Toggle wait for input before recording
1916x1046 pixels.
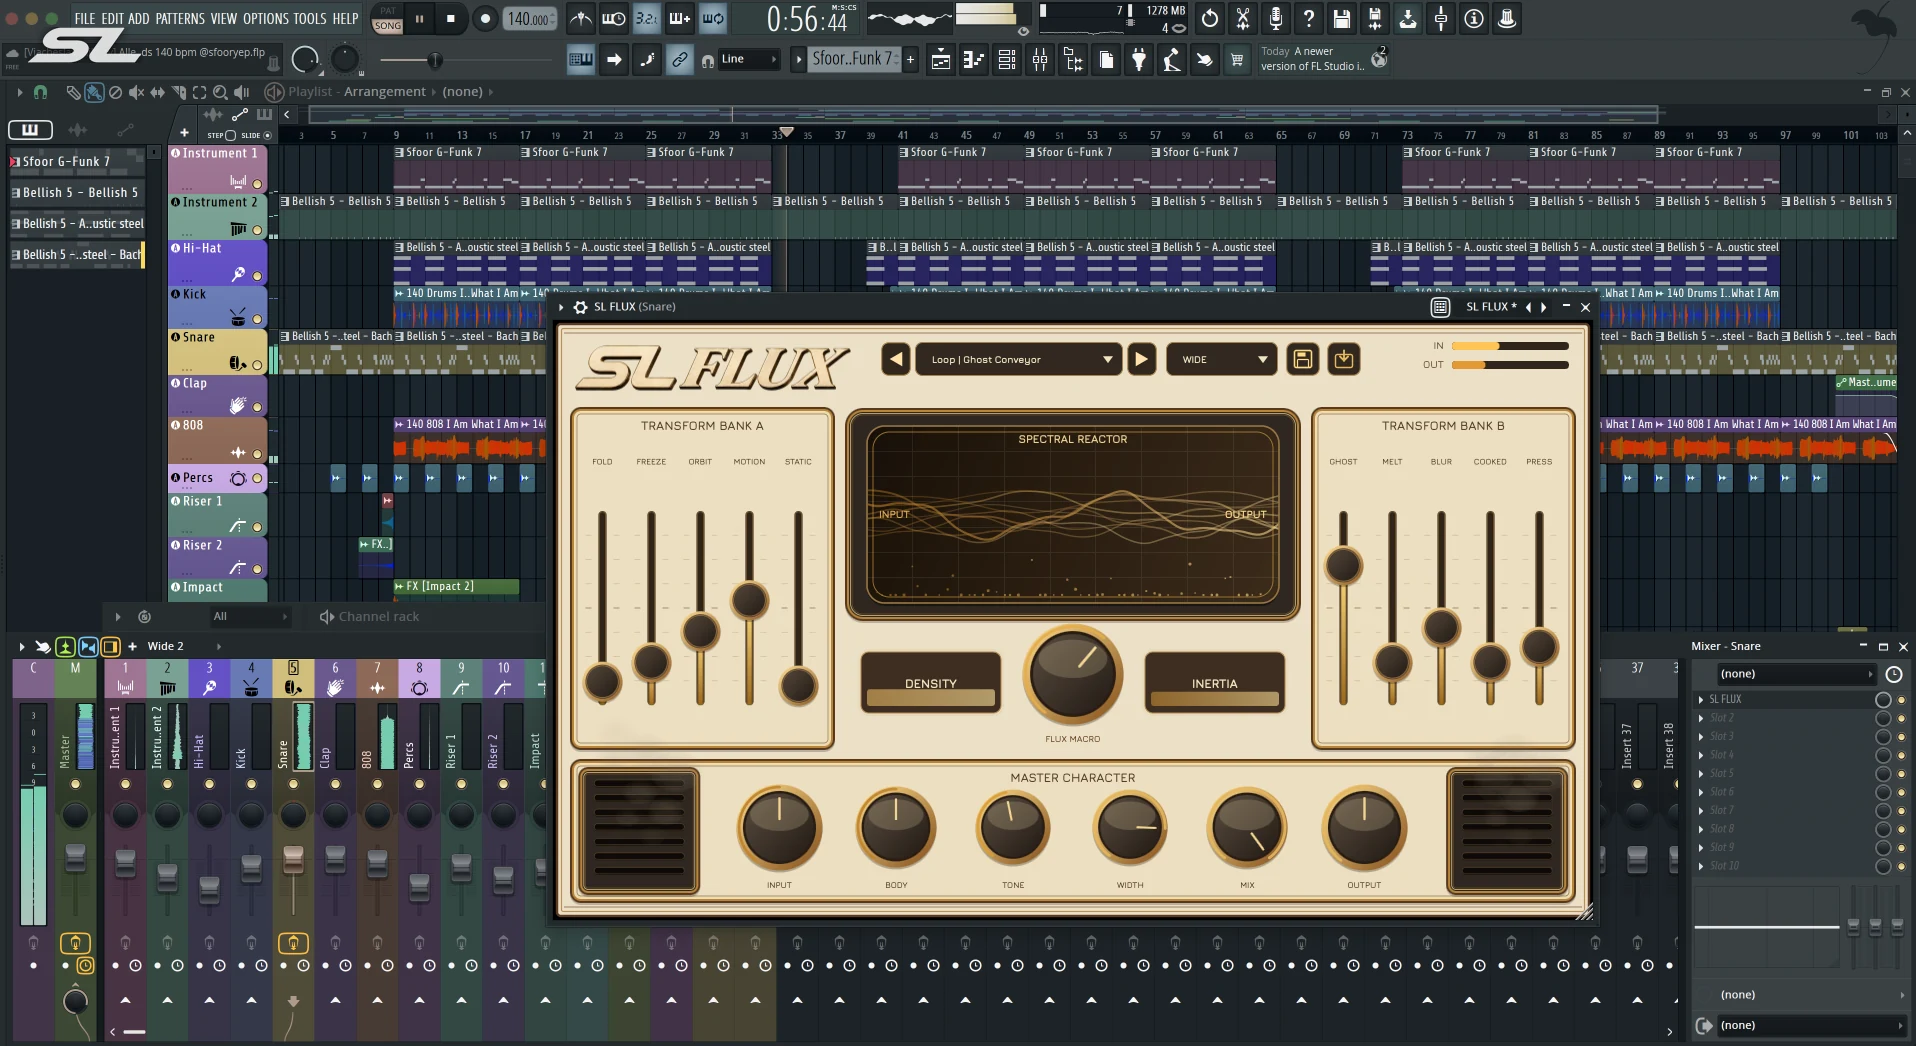point(613,18)
